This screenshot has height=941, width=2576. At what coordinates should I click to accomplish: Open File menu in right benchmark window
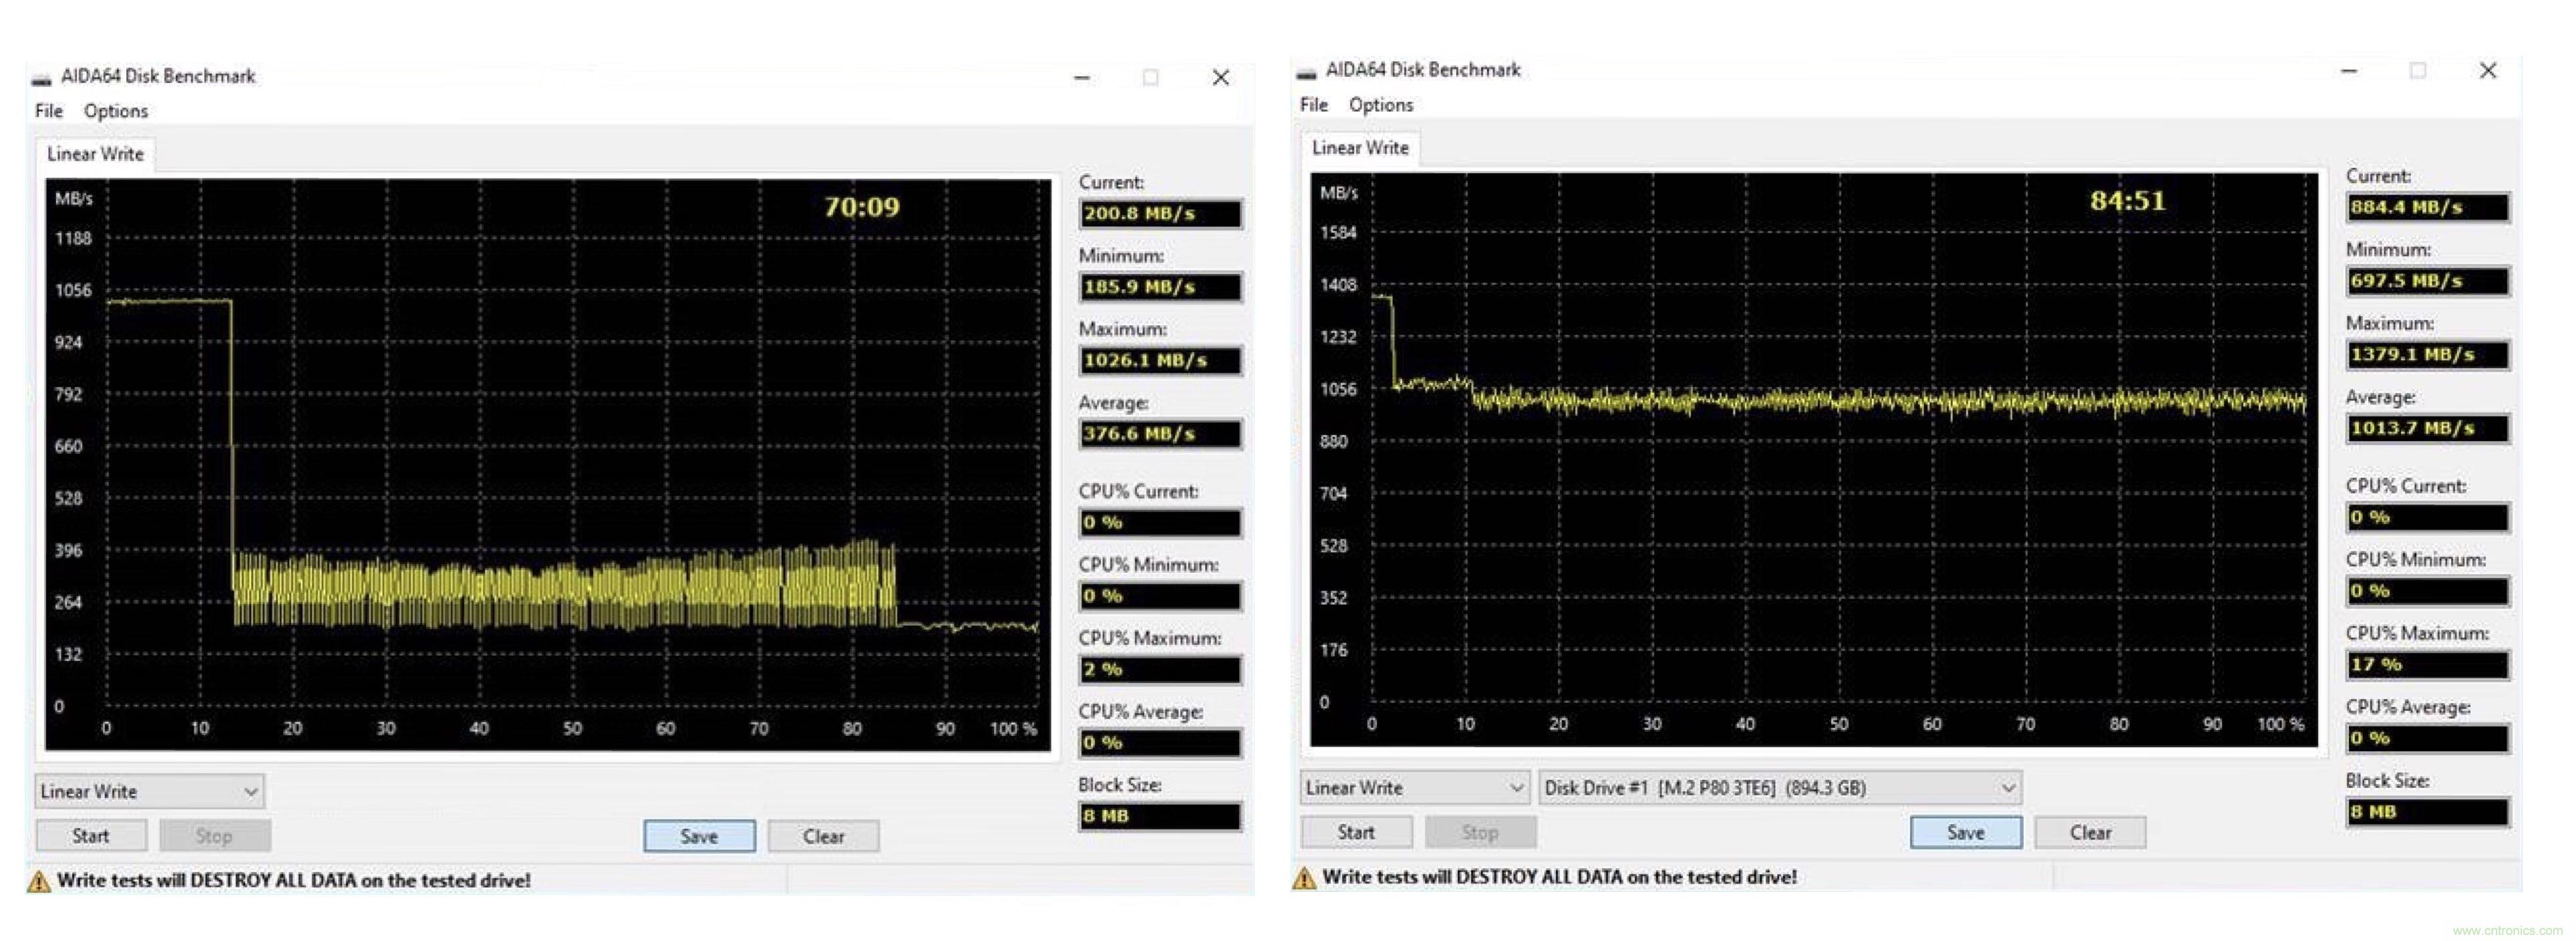[1314, 105]
